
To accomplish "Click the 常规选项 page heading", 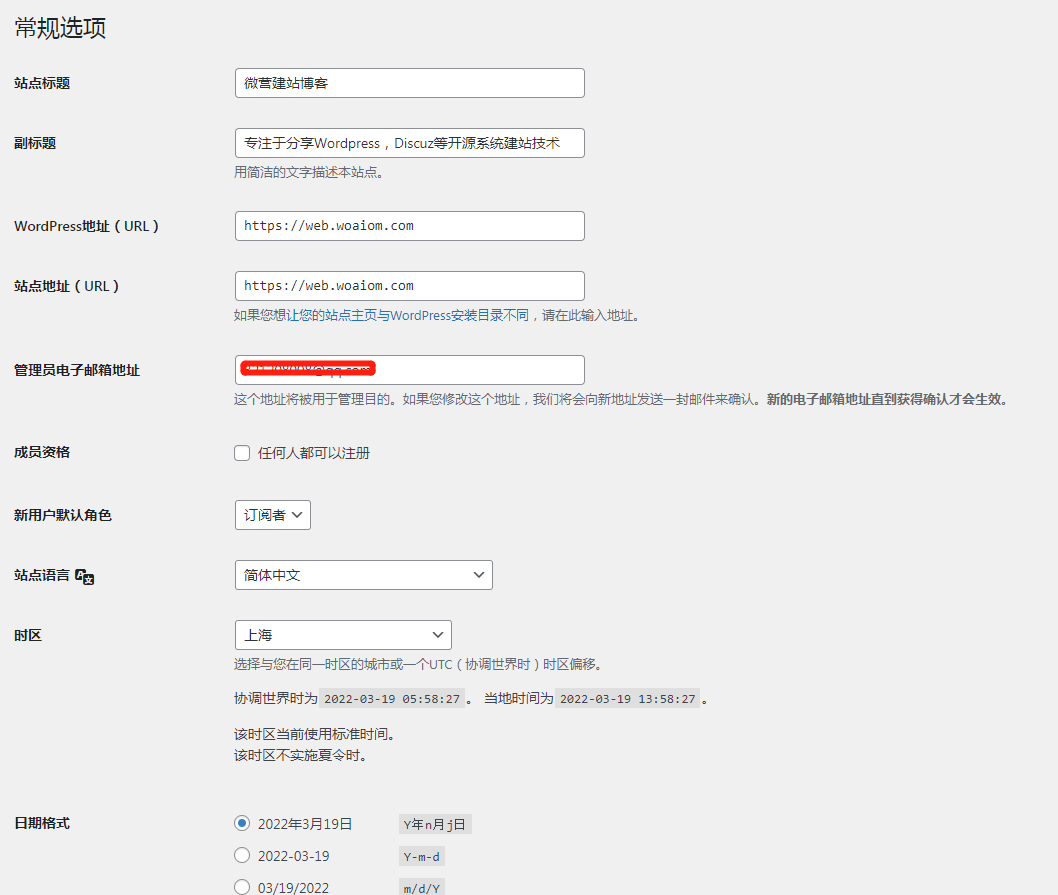I will (x=60, y=28).
